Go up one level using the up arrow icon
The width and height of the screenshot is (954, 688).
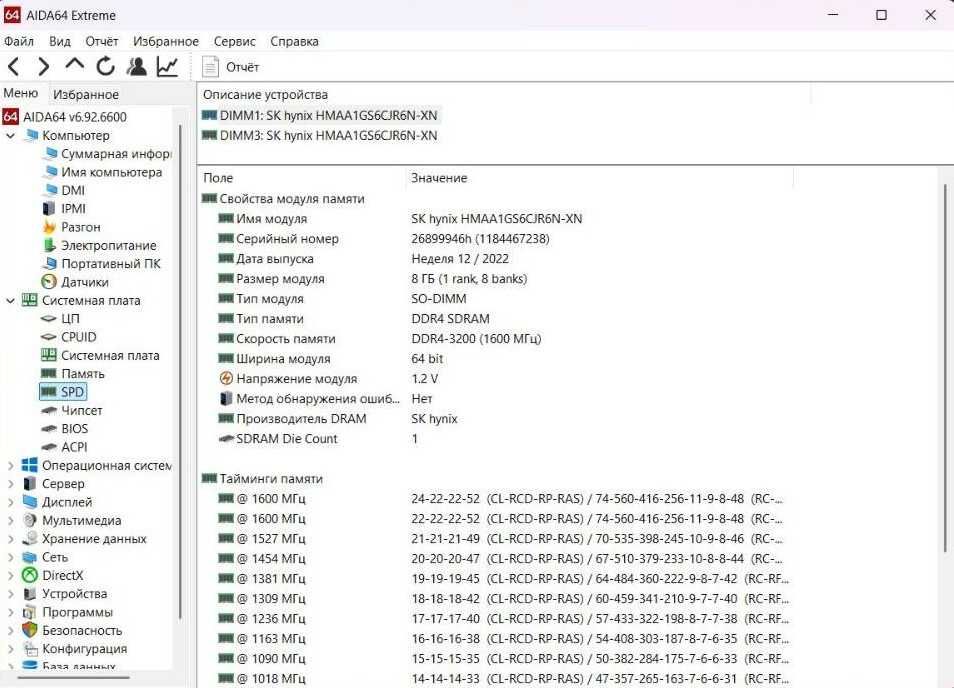click(x=74, y=64)
